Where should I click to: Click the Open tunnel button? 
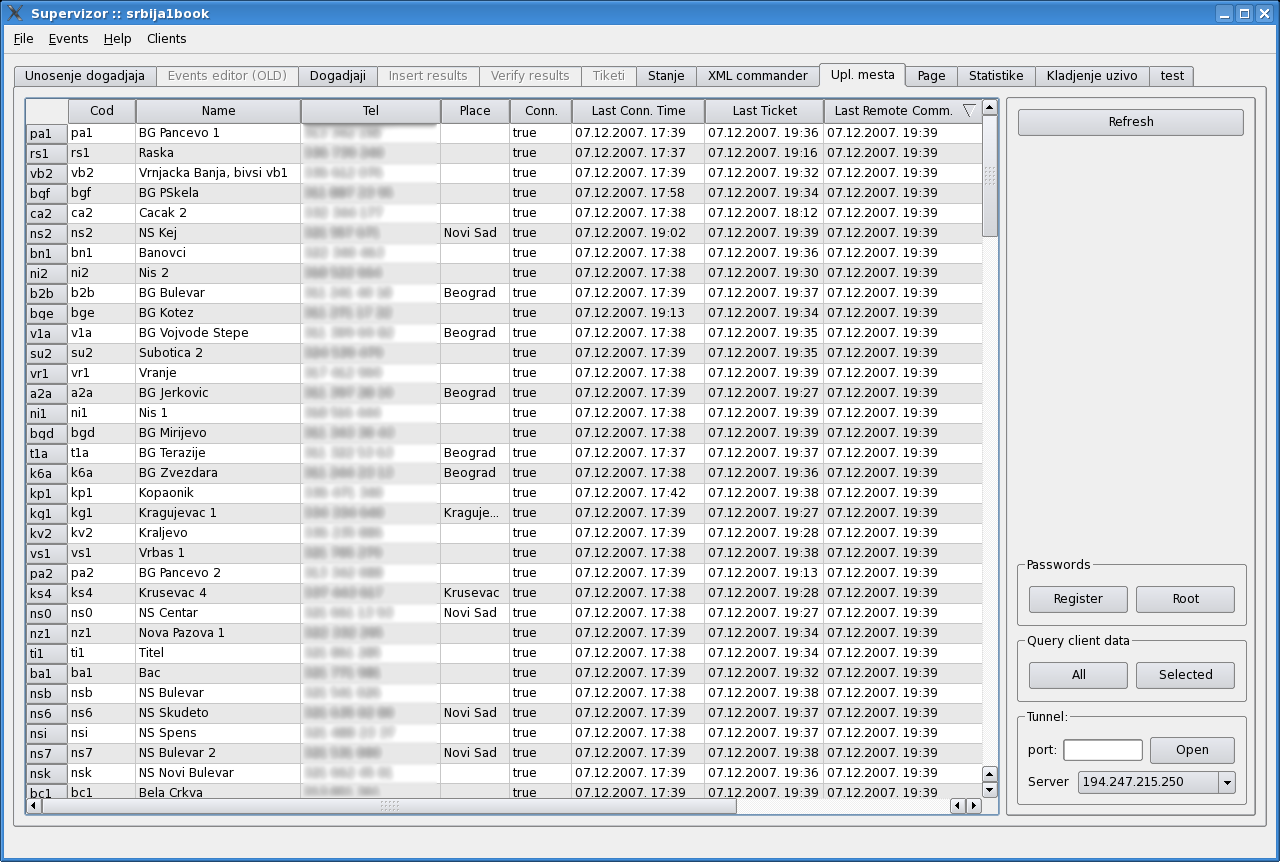1192,750
